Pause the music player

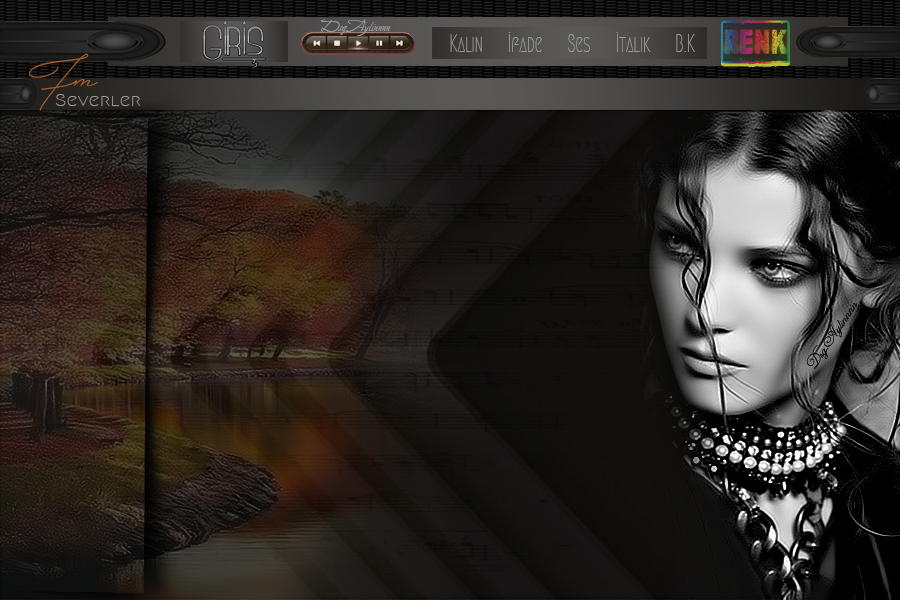(x=379, y=43)
